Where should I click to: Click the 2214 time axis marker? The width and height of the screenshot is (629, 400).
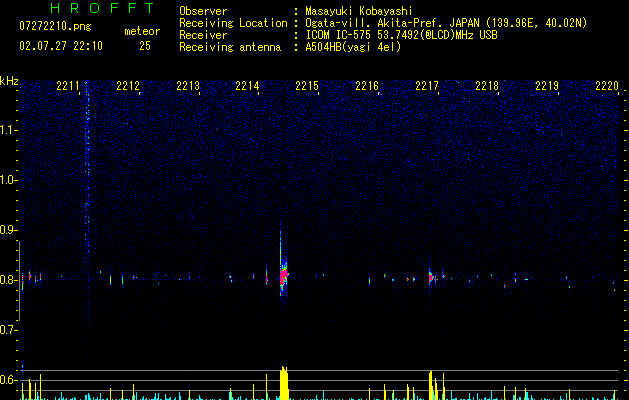[x=248, y=86]
